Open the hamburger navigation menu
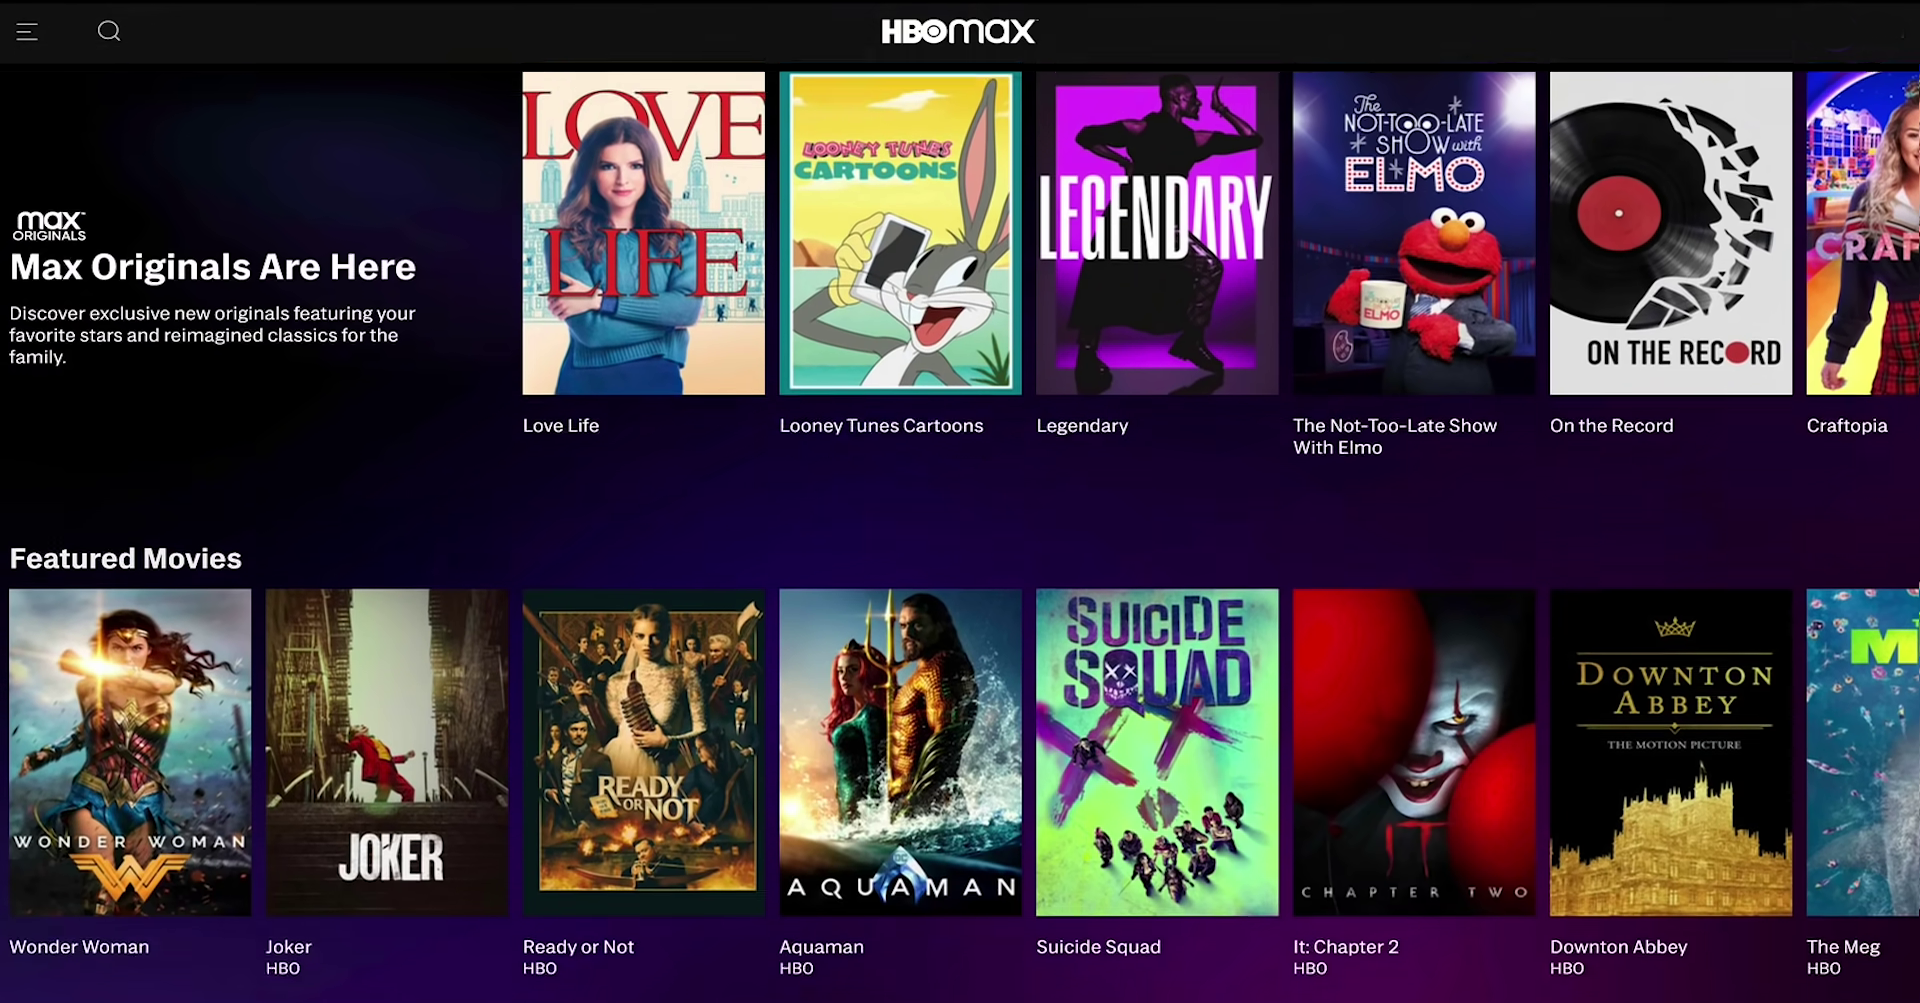This screenshot has height=1003, width=1920. pos(27,32)
